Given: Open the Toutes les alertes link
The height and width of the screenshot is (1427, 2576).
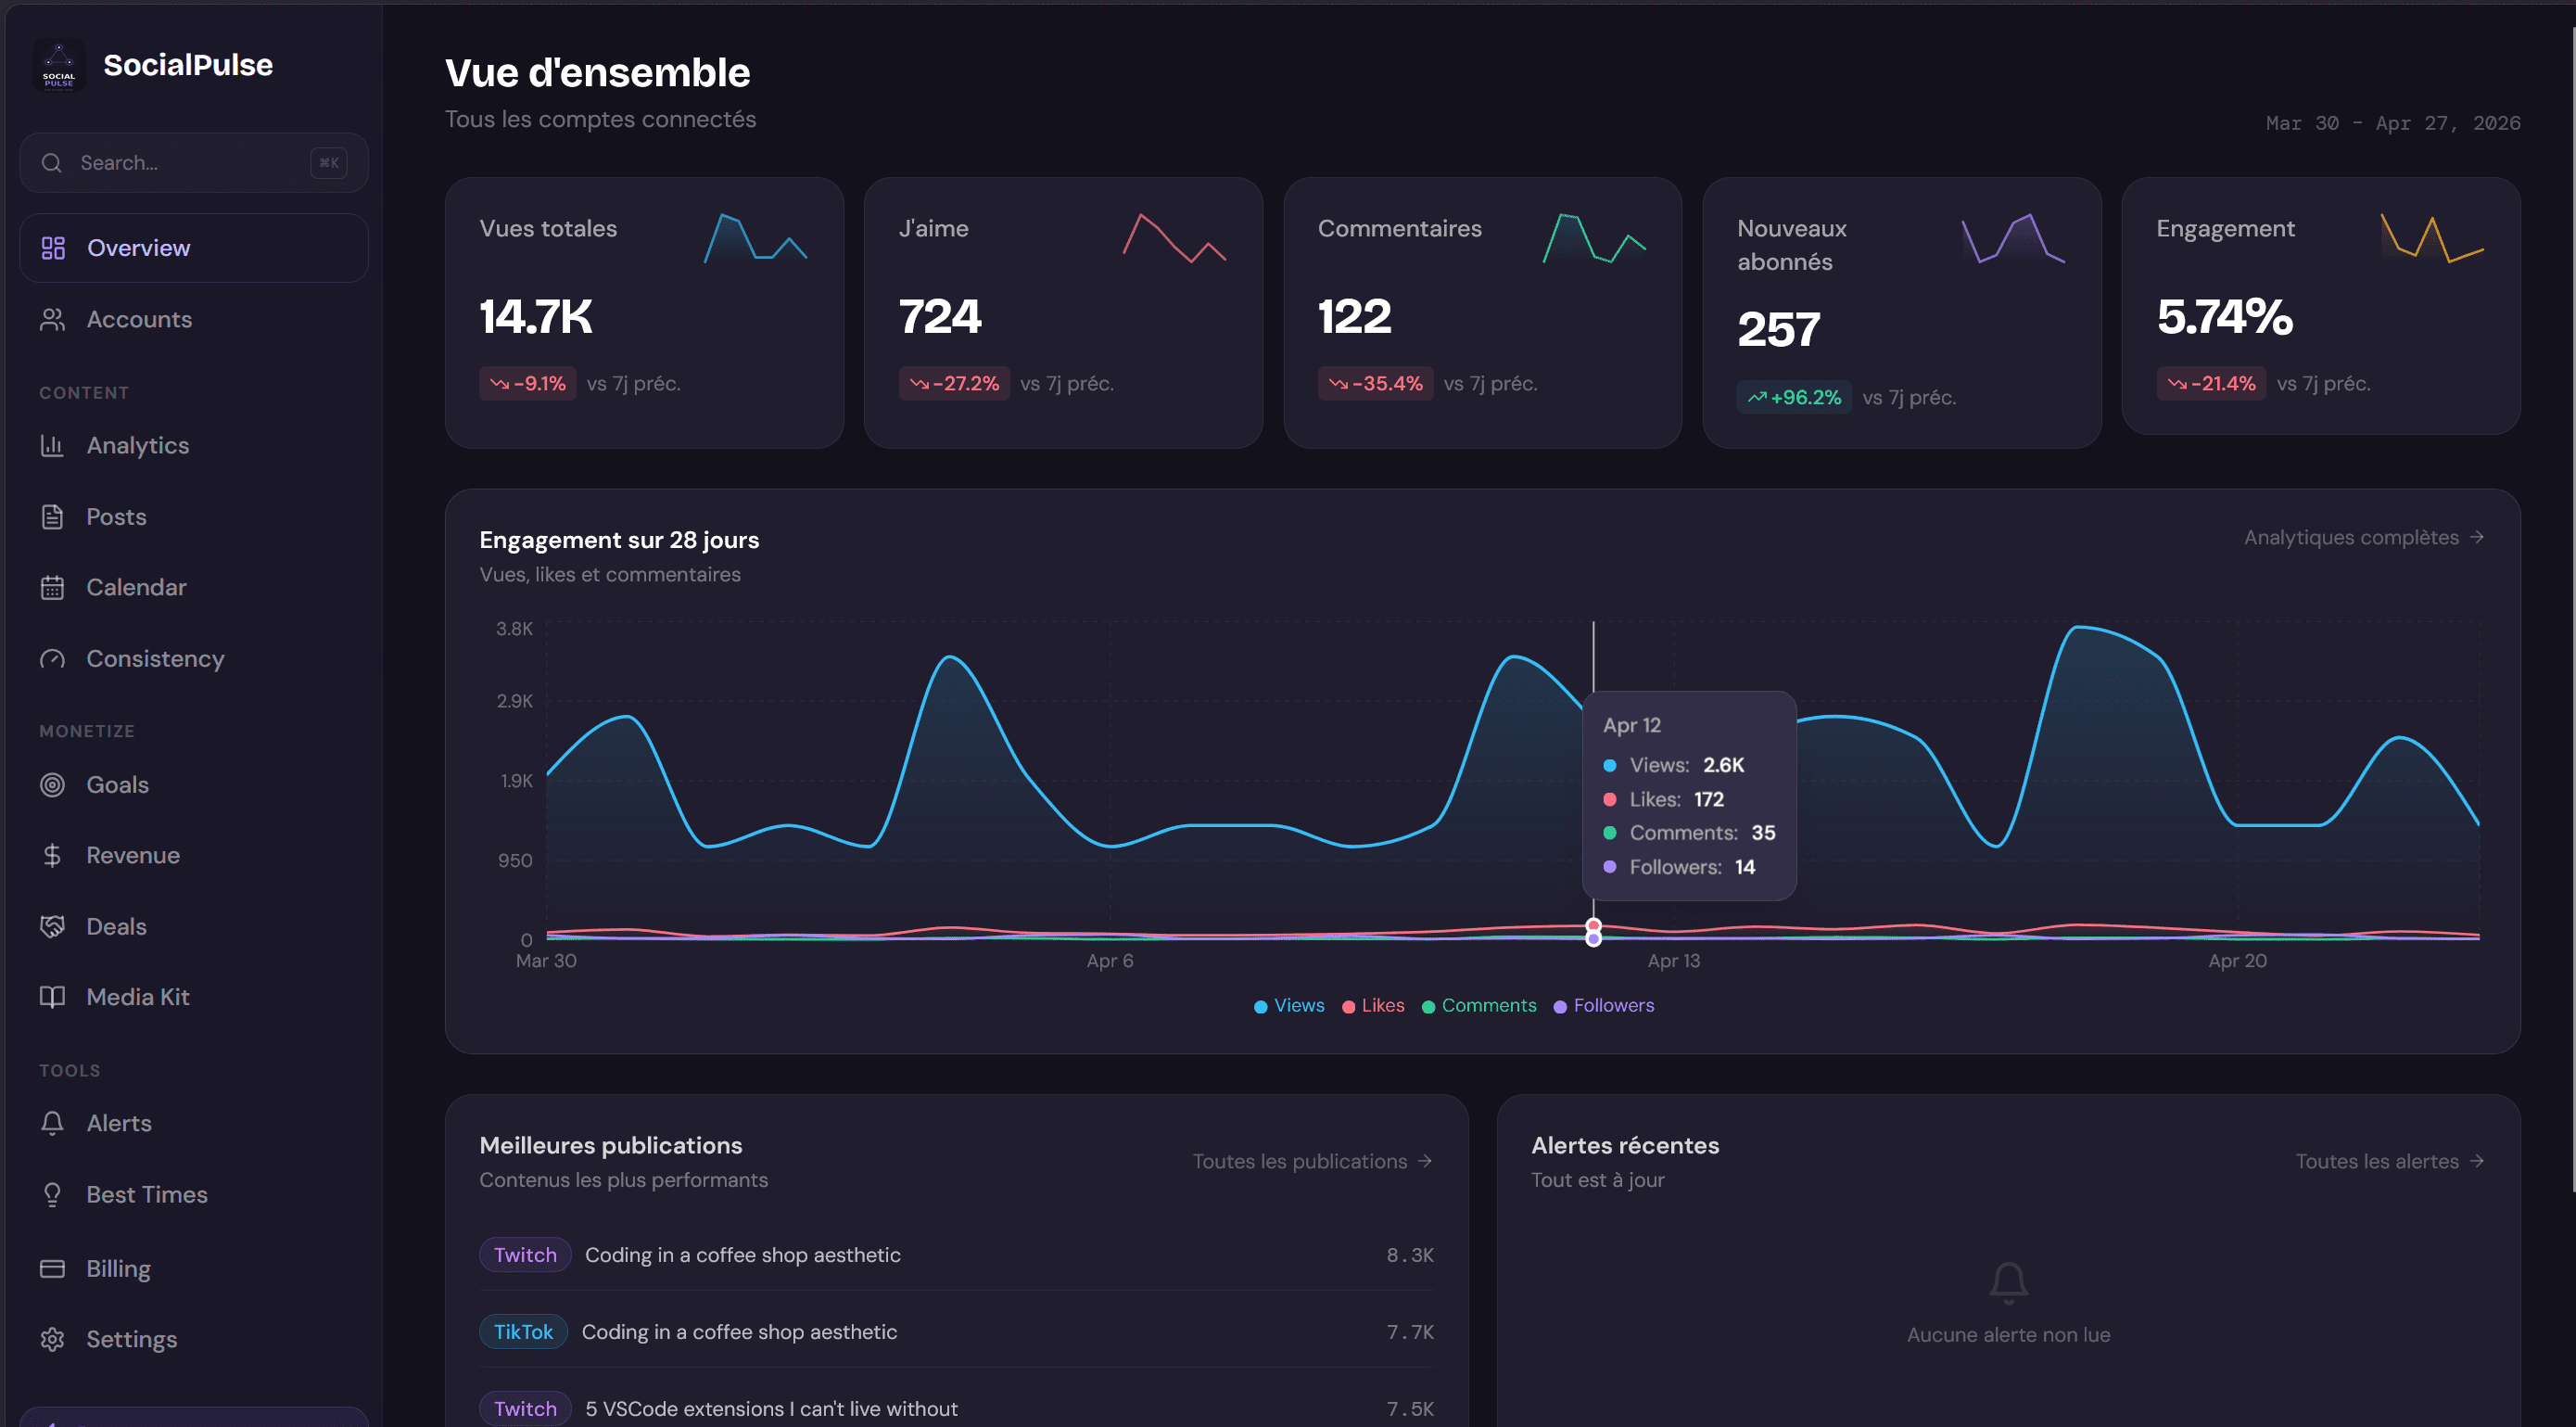Looking at the screenshot, I should click(2390, 1162).
